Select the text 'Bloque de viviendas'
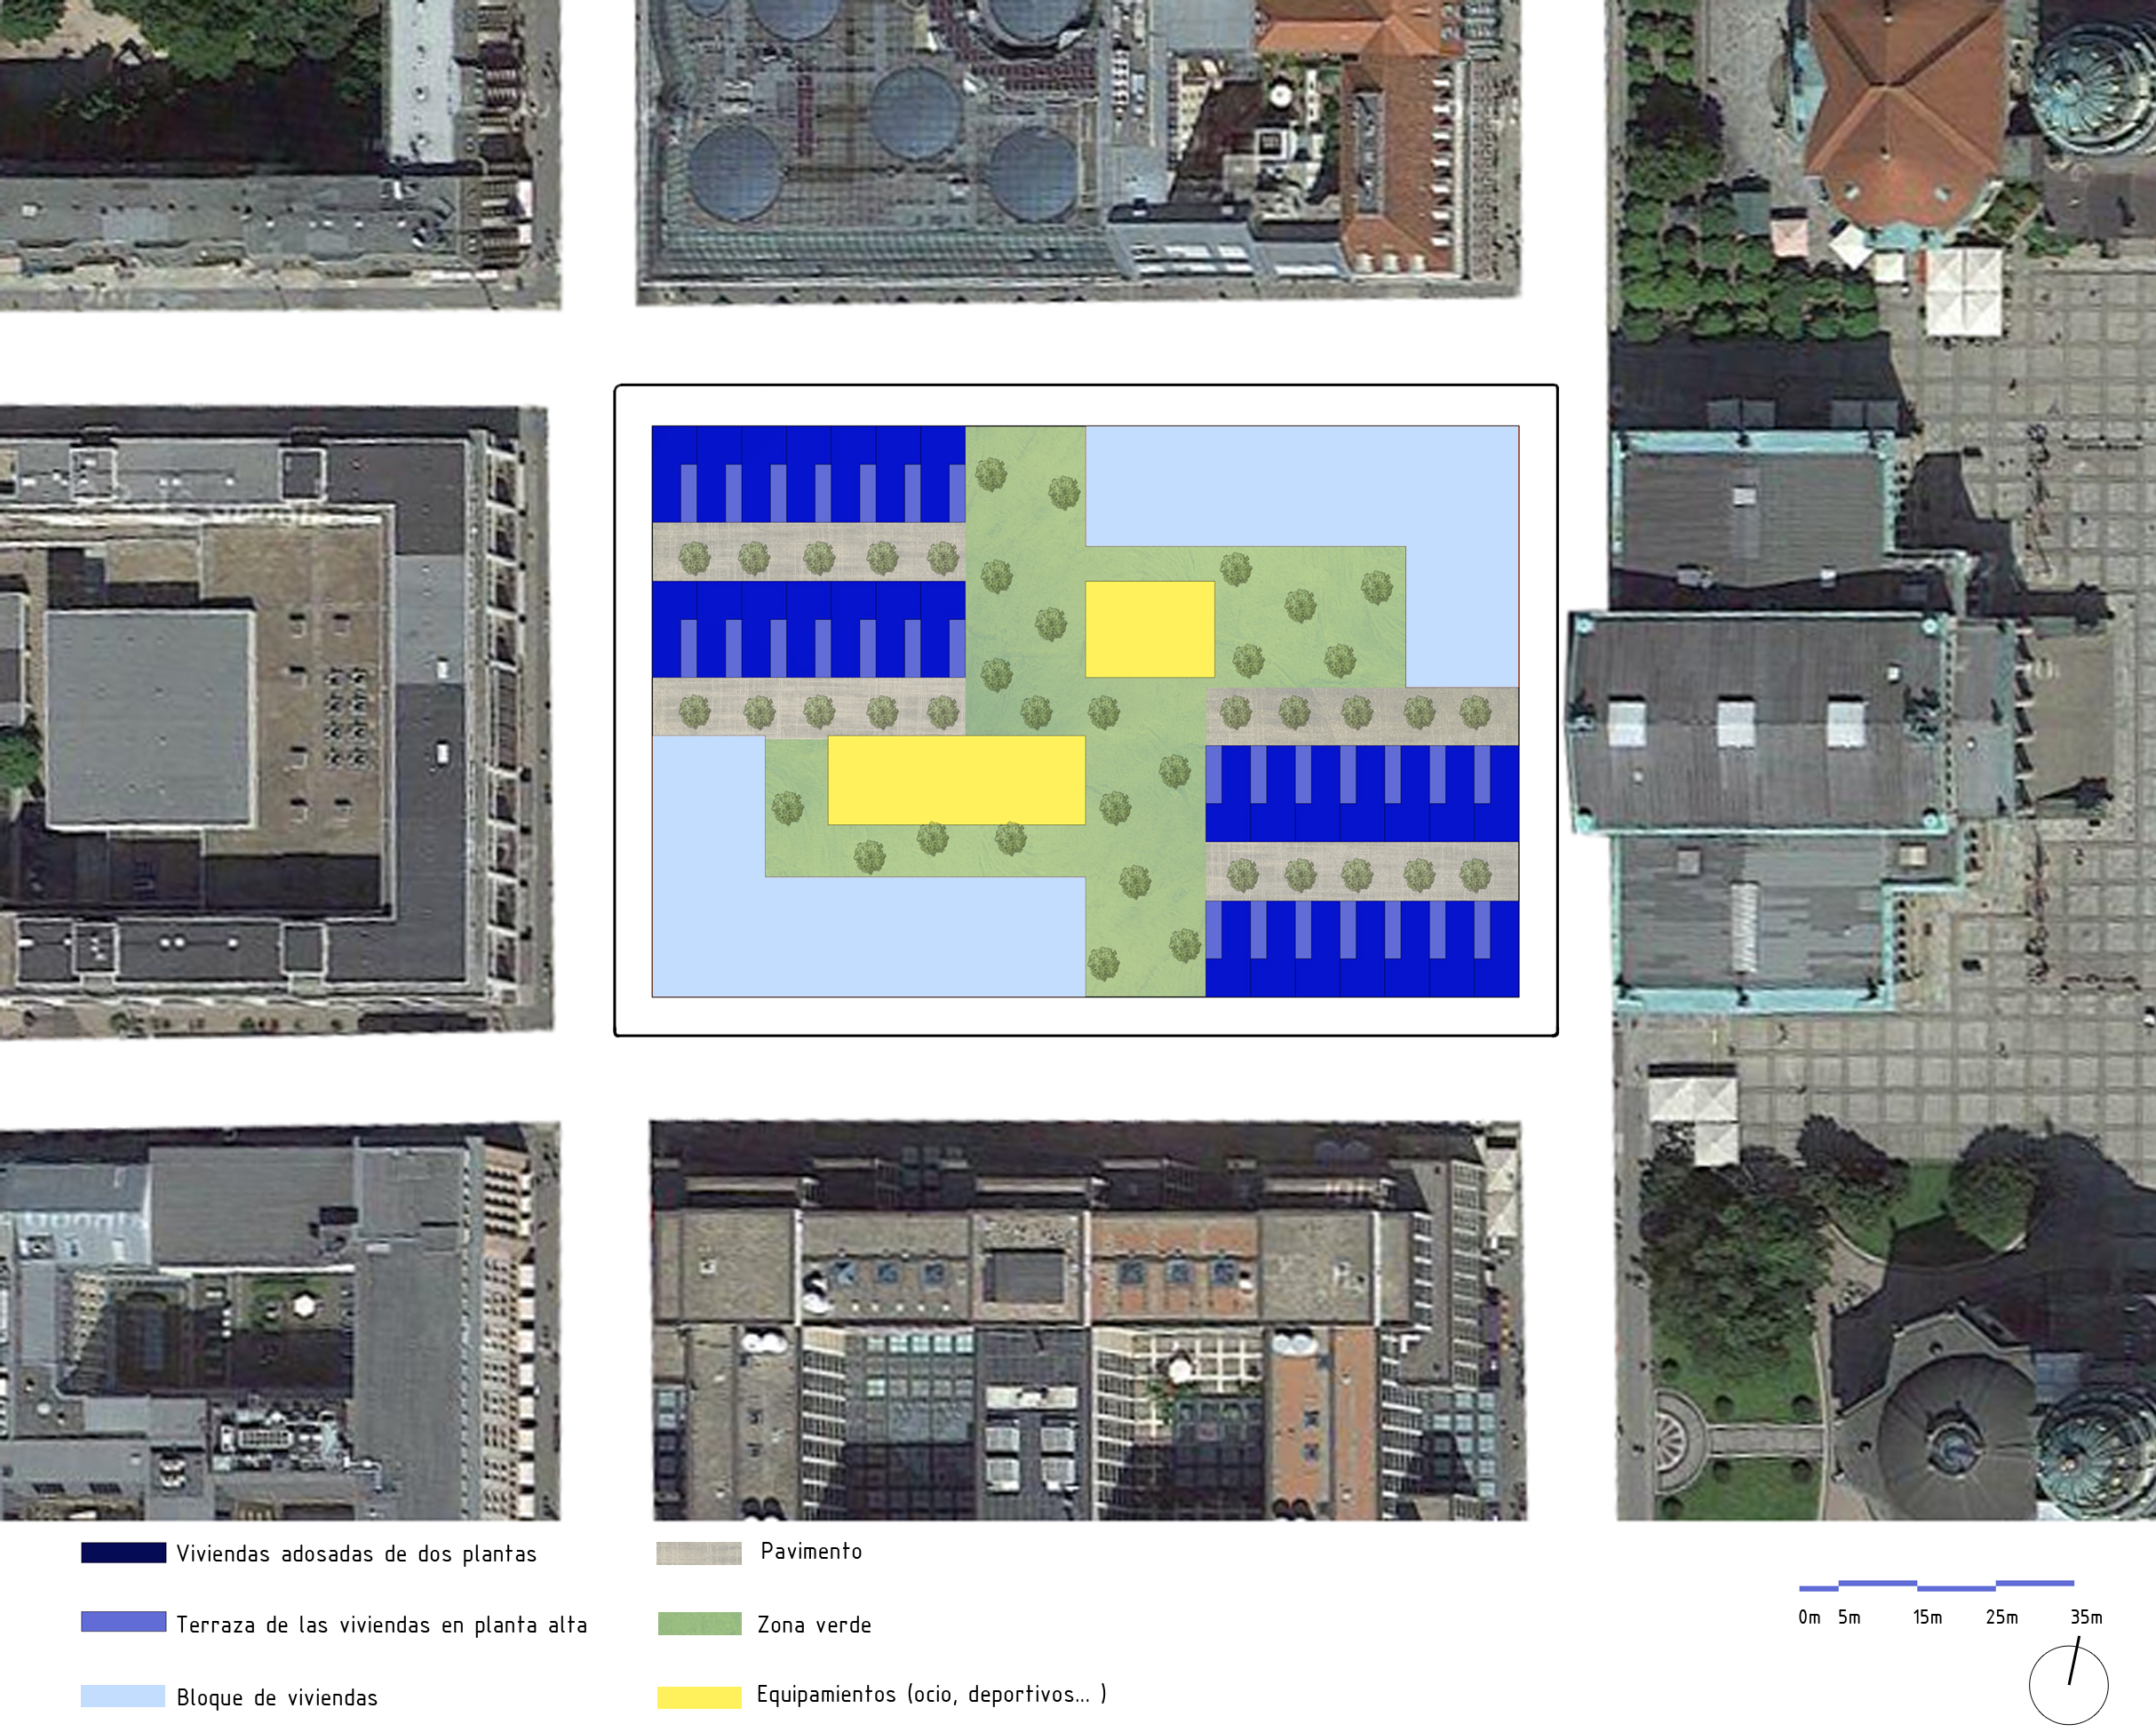The width and height of the screenshot is (2156, 1732). click(277, 1697)
